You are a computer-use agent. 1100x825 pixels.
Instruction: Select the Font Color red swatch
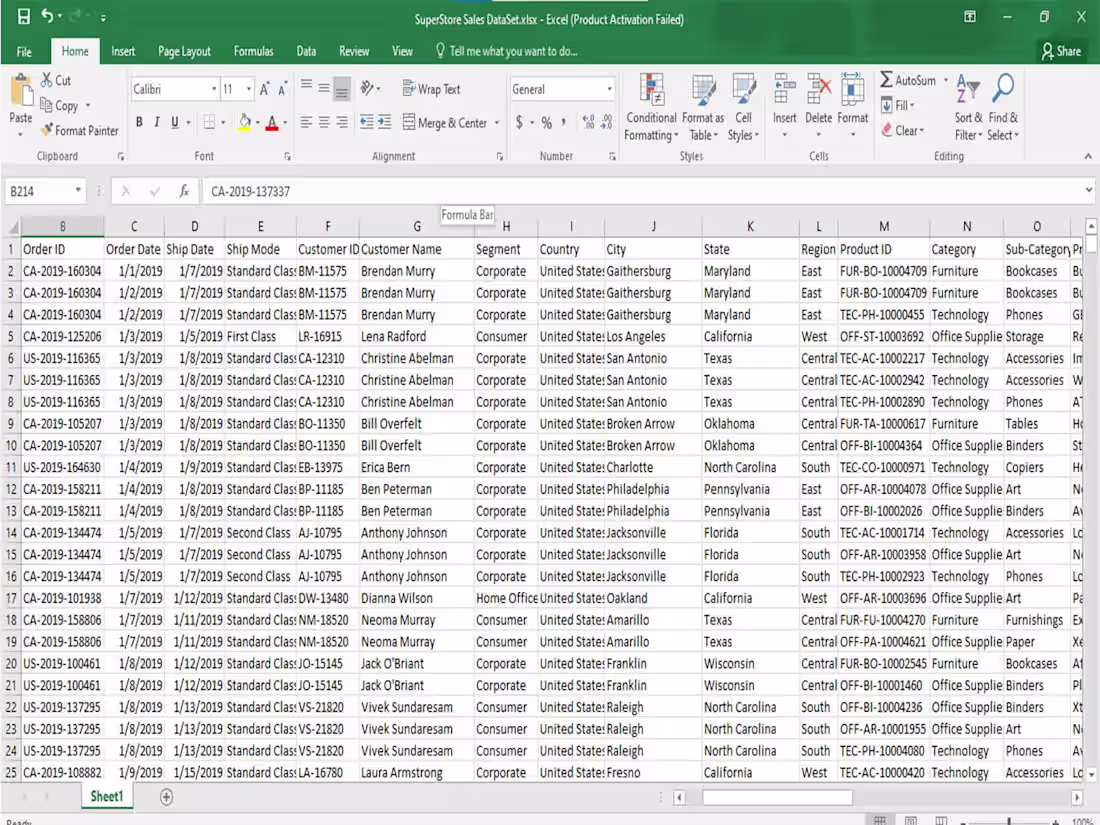pos(273,122)
